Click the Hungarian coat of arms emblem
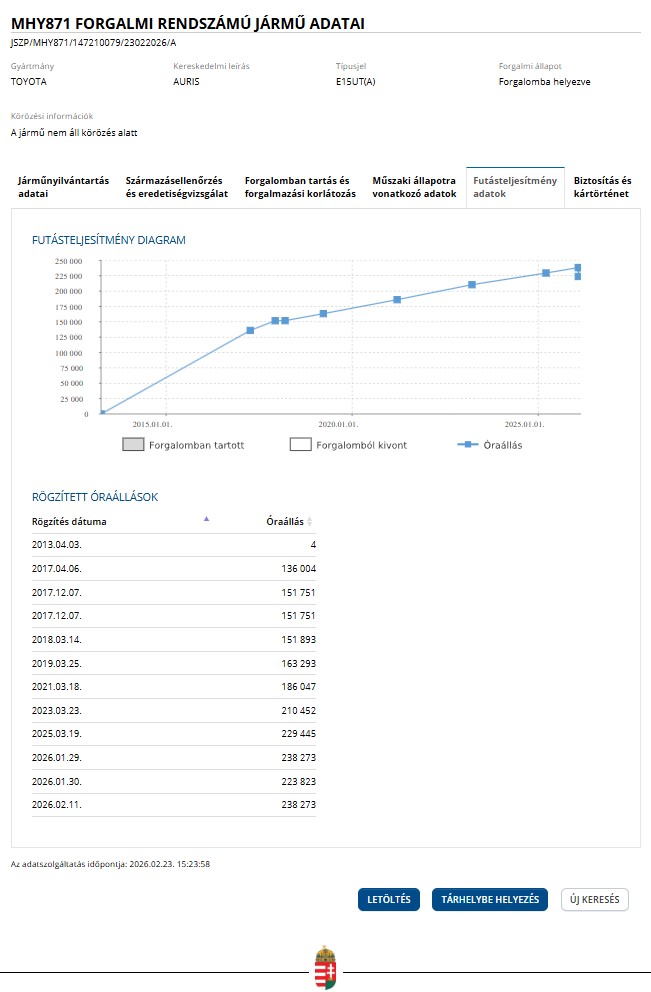The width and height of the screenshot is (651, 992). point(326,967)
